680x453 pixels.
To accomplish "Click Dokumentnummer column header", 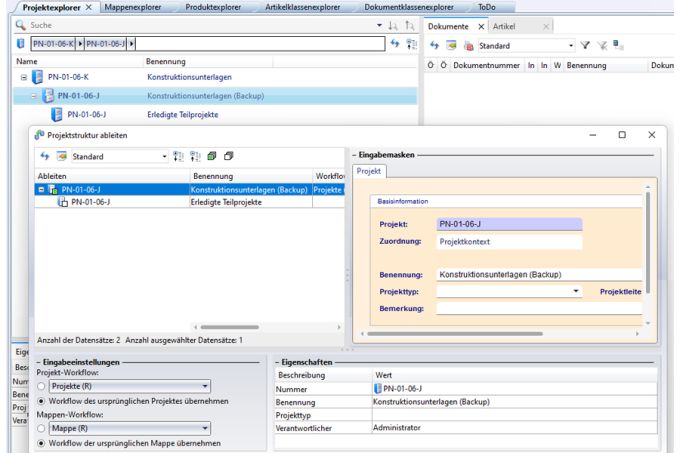I will (x=486, y=65).
